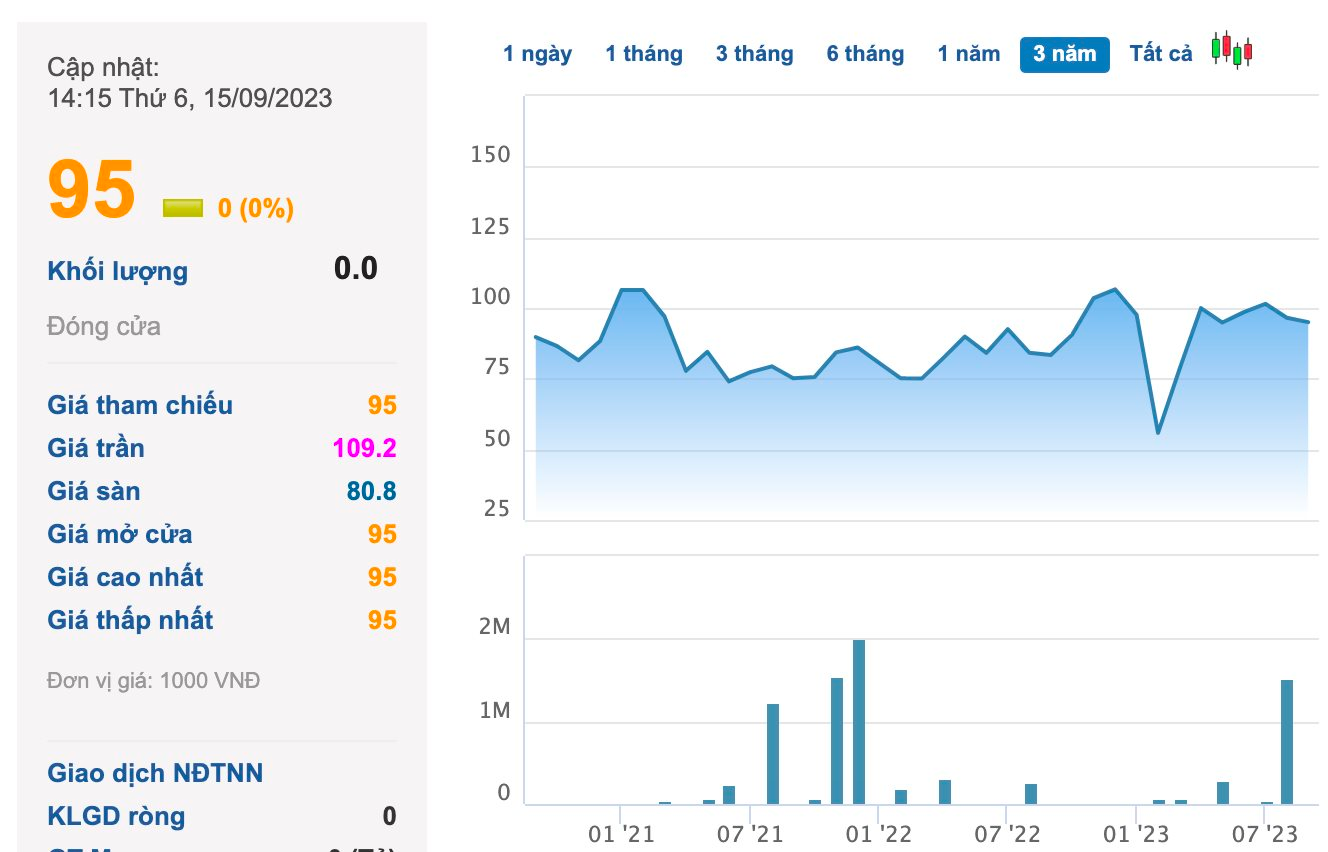This screenshot has width=1328, height=852.
Task: Click the 01 '23 axis label
Action: click(1137, 832)
